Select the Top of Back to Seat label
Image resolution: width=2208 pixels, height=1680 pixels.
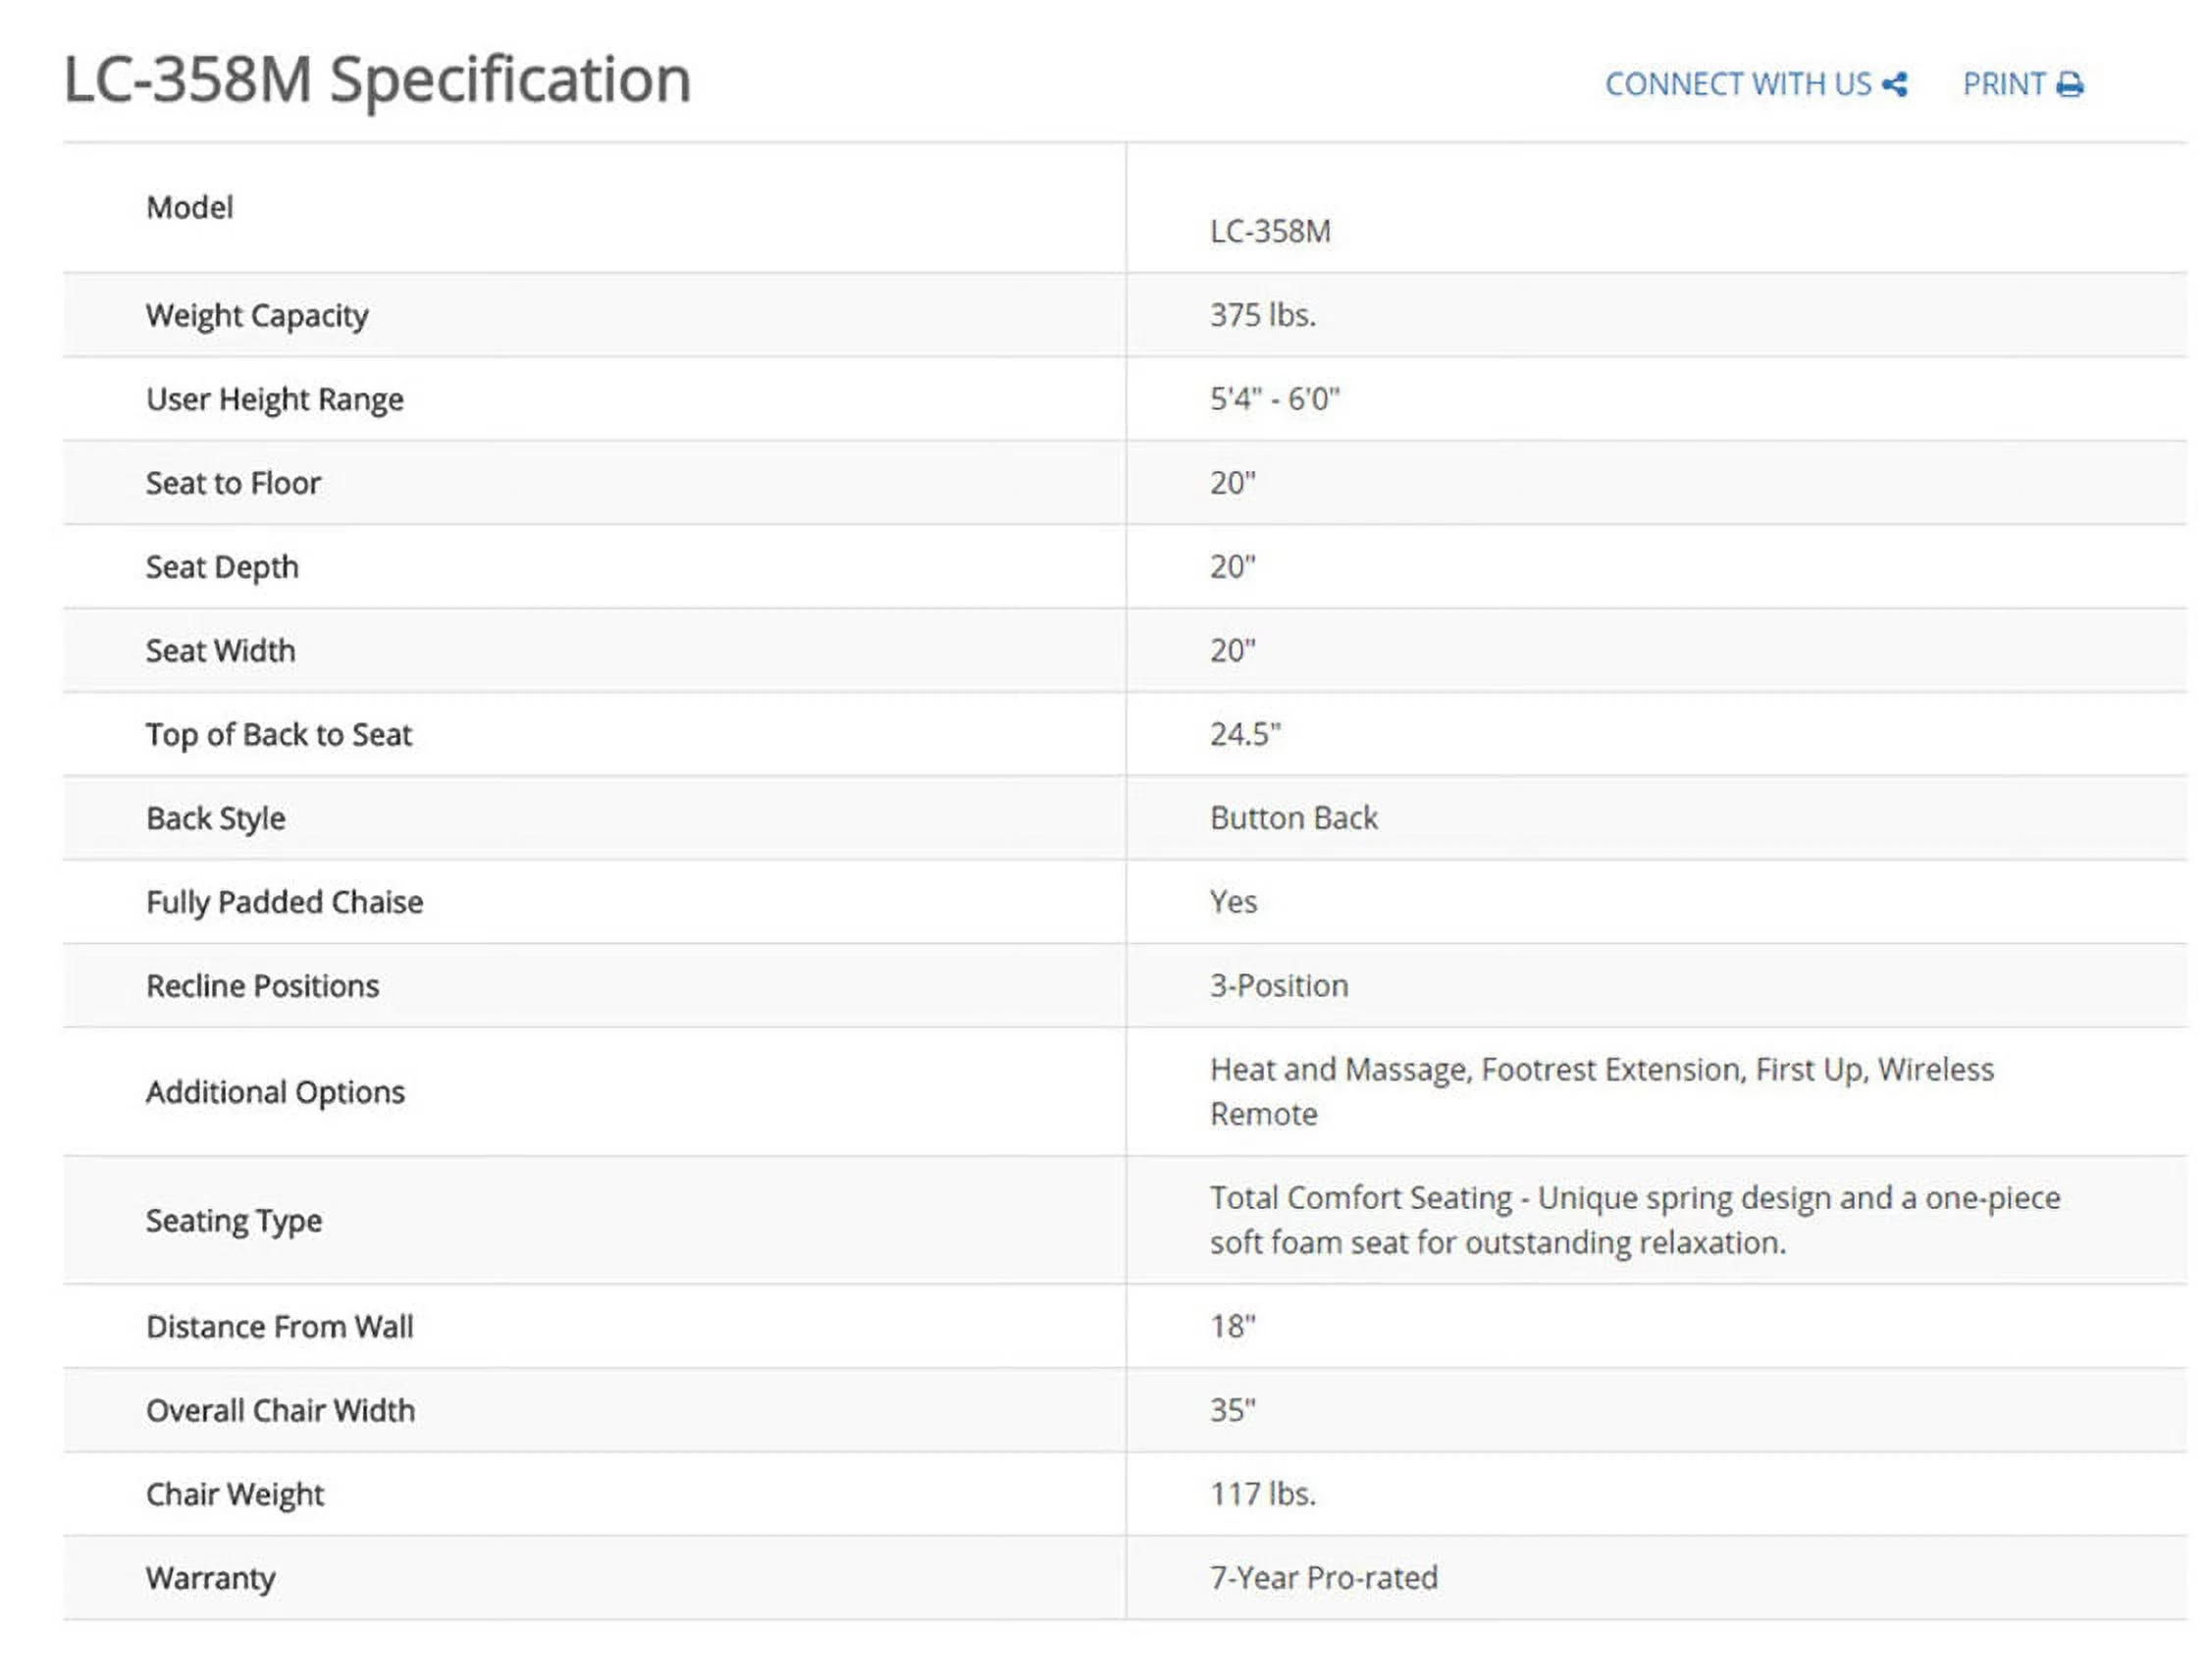pyautogui.click(x=279, y=735)
